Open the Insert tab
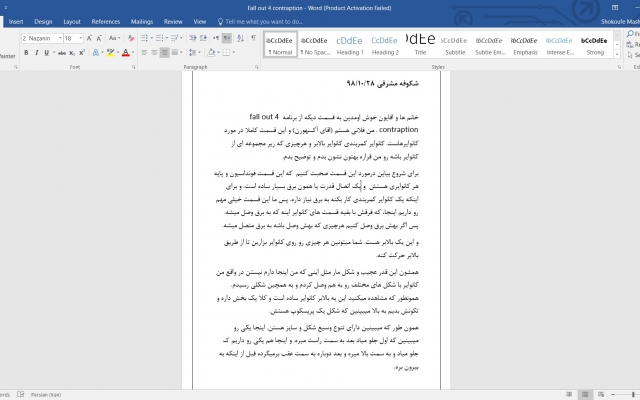 [16, 22]
